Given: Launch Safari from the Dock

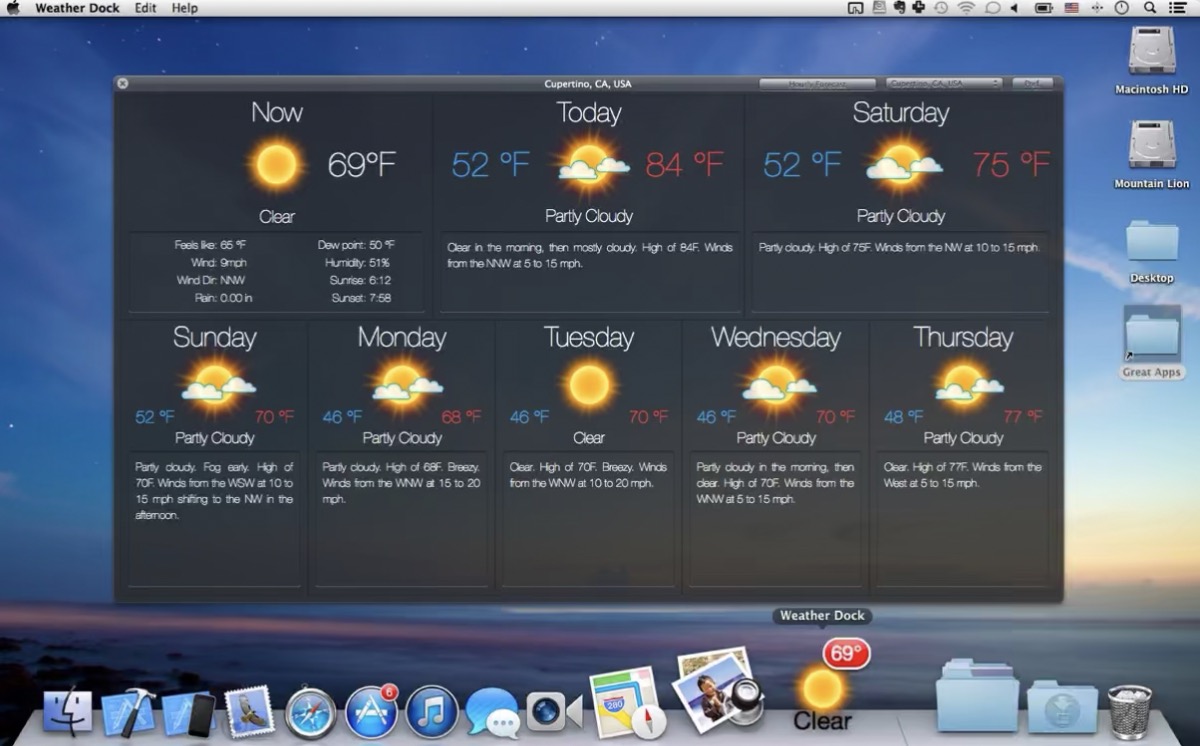Looking at the screenshot, I should 310,713.
